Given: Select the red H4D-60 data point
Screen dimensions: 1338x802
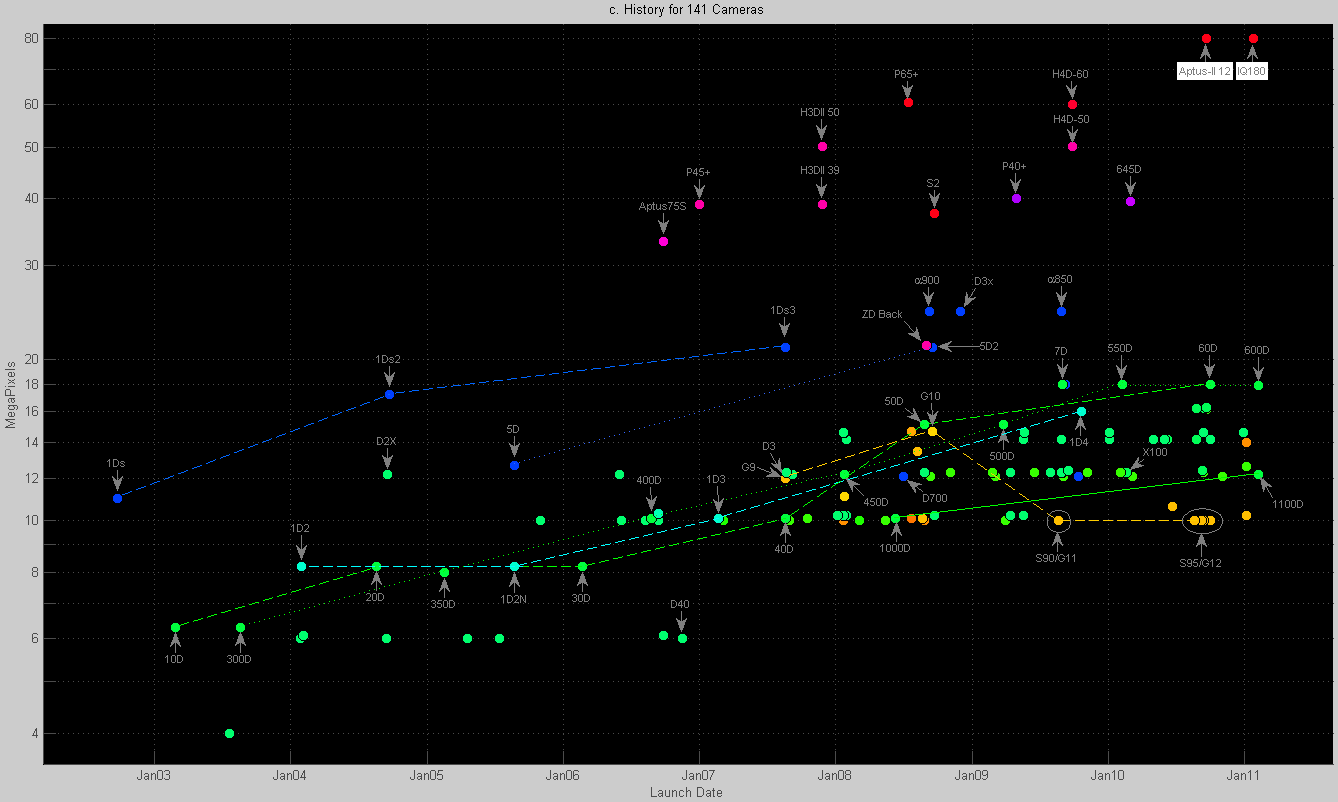Looking at the screenshot, I should (1072, 104).
